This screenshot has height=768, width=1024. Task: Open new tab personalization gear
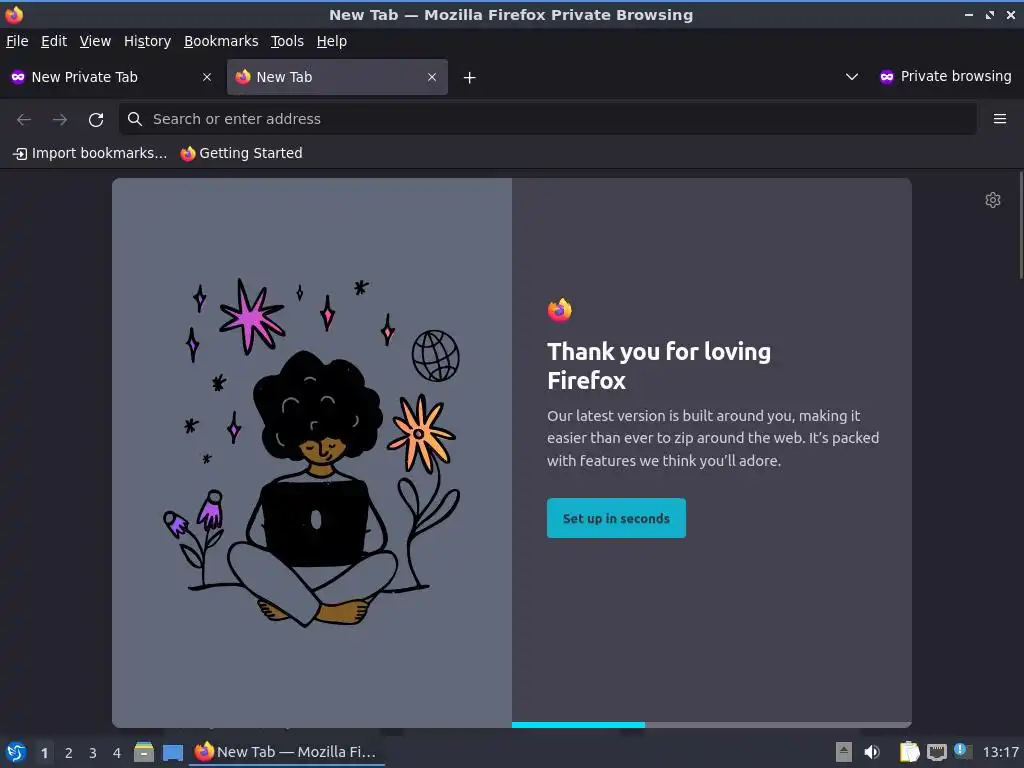[x=993, y=200]
